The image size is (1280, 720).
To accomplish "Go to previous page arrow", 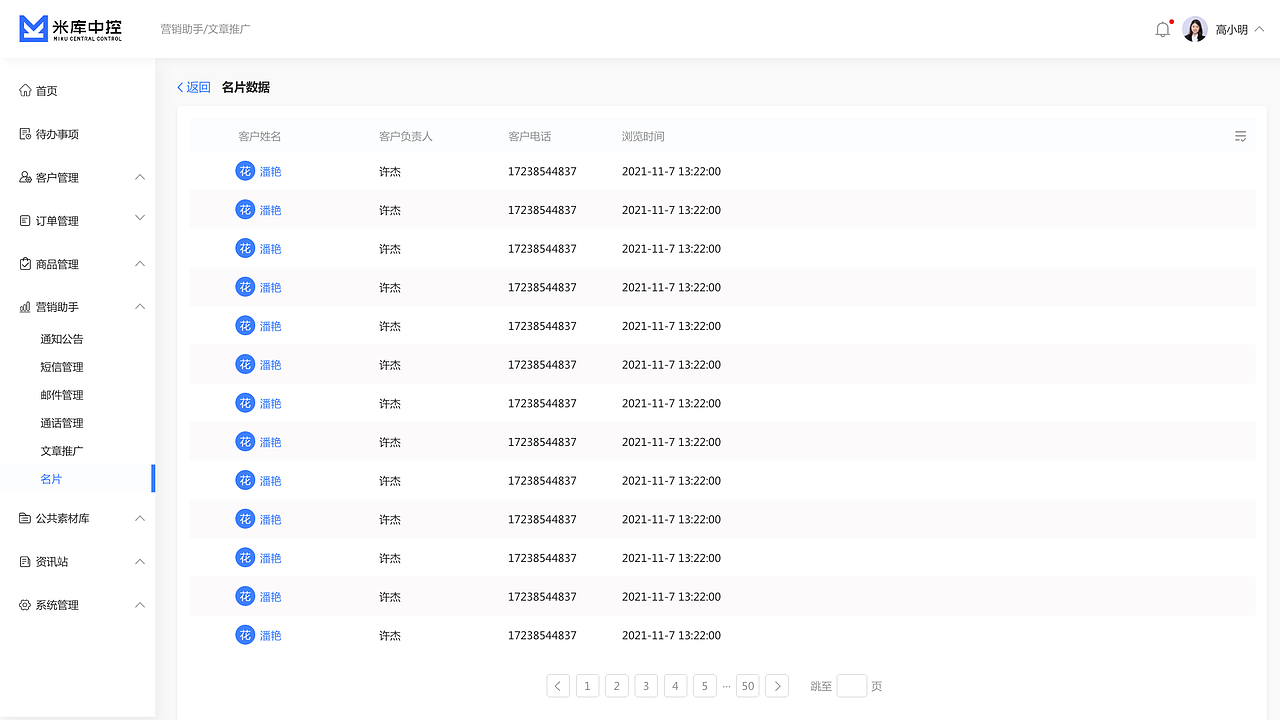I will pyautogui.click(x=558, y=686).
